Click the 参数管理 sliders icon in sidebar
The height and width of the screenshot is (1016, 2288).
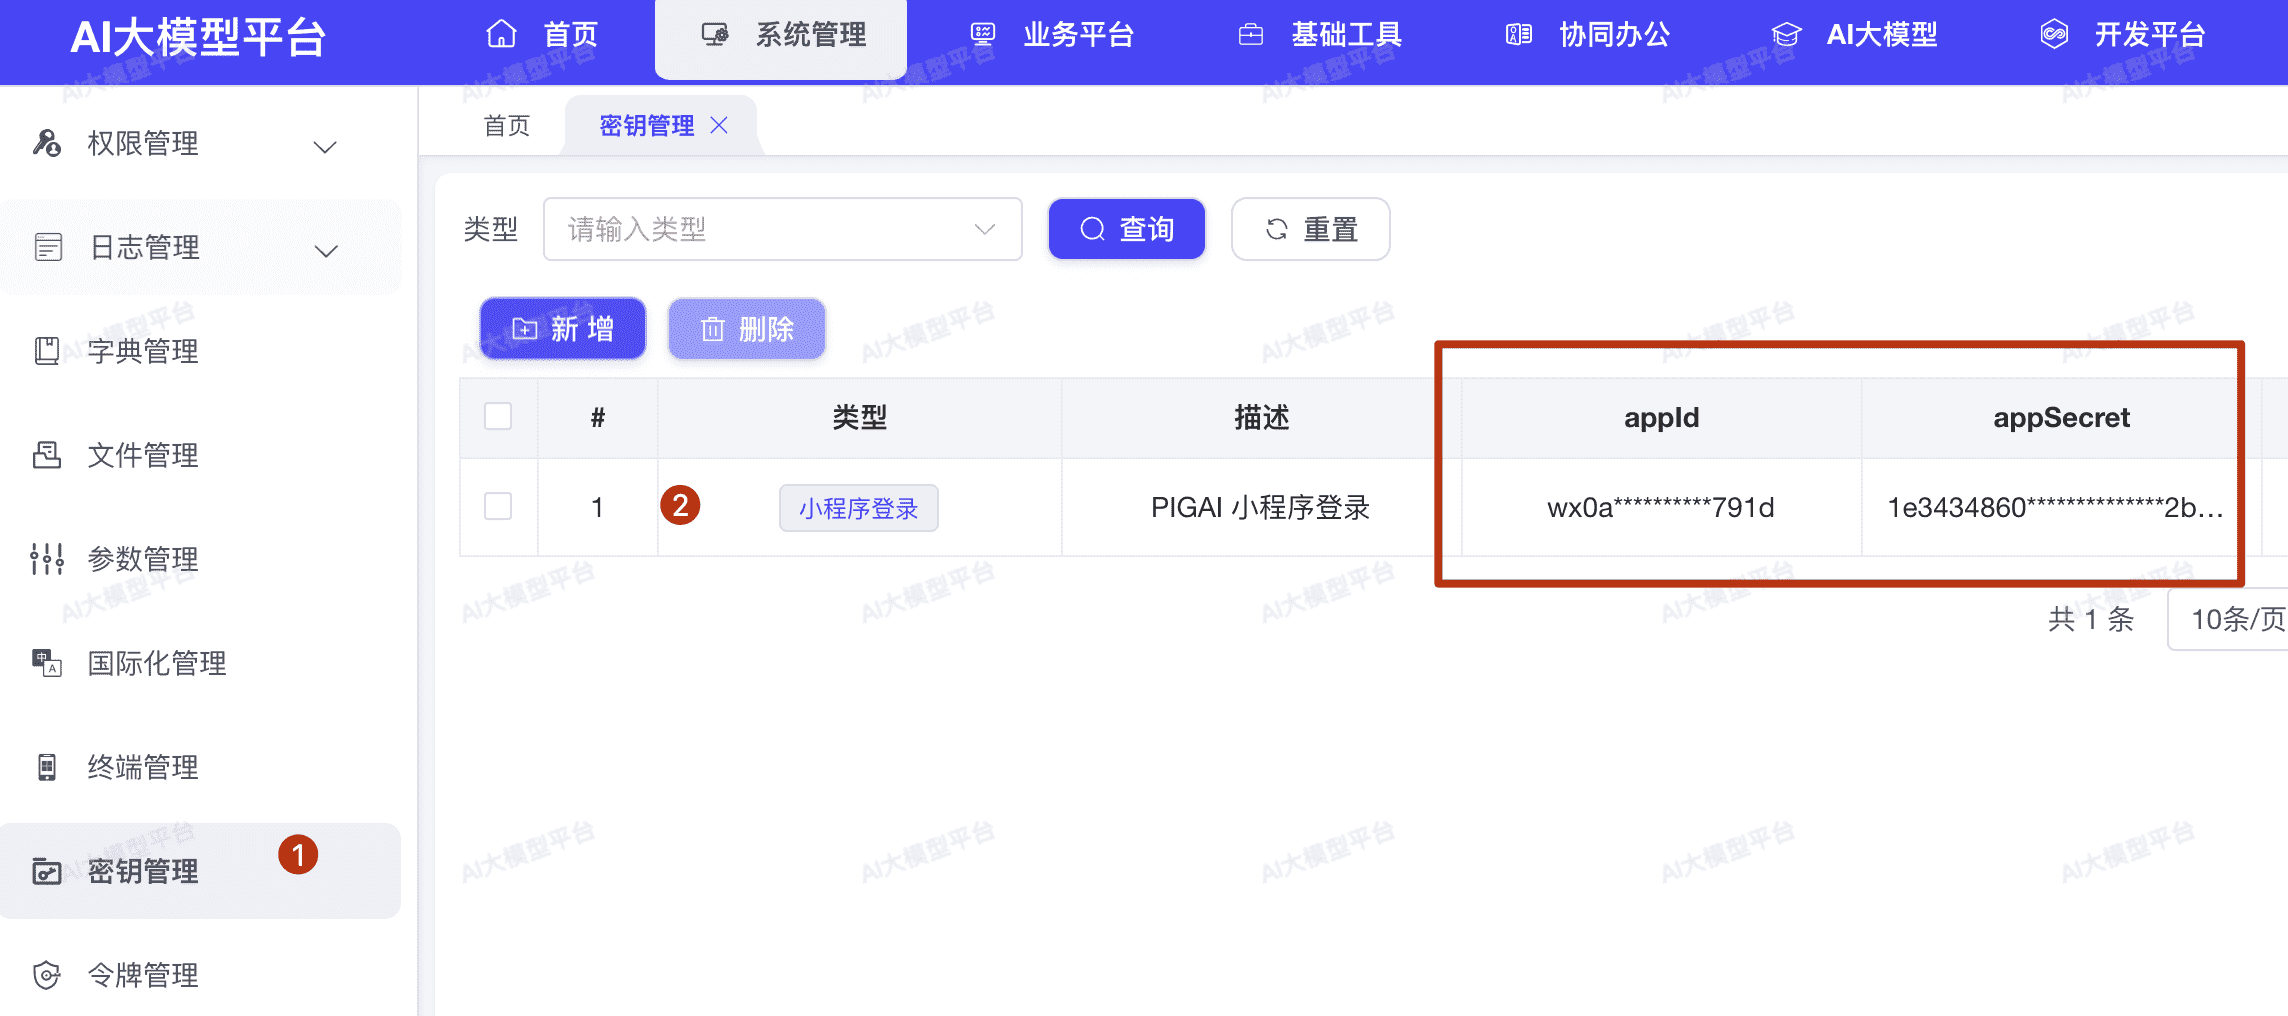(46, 559)
